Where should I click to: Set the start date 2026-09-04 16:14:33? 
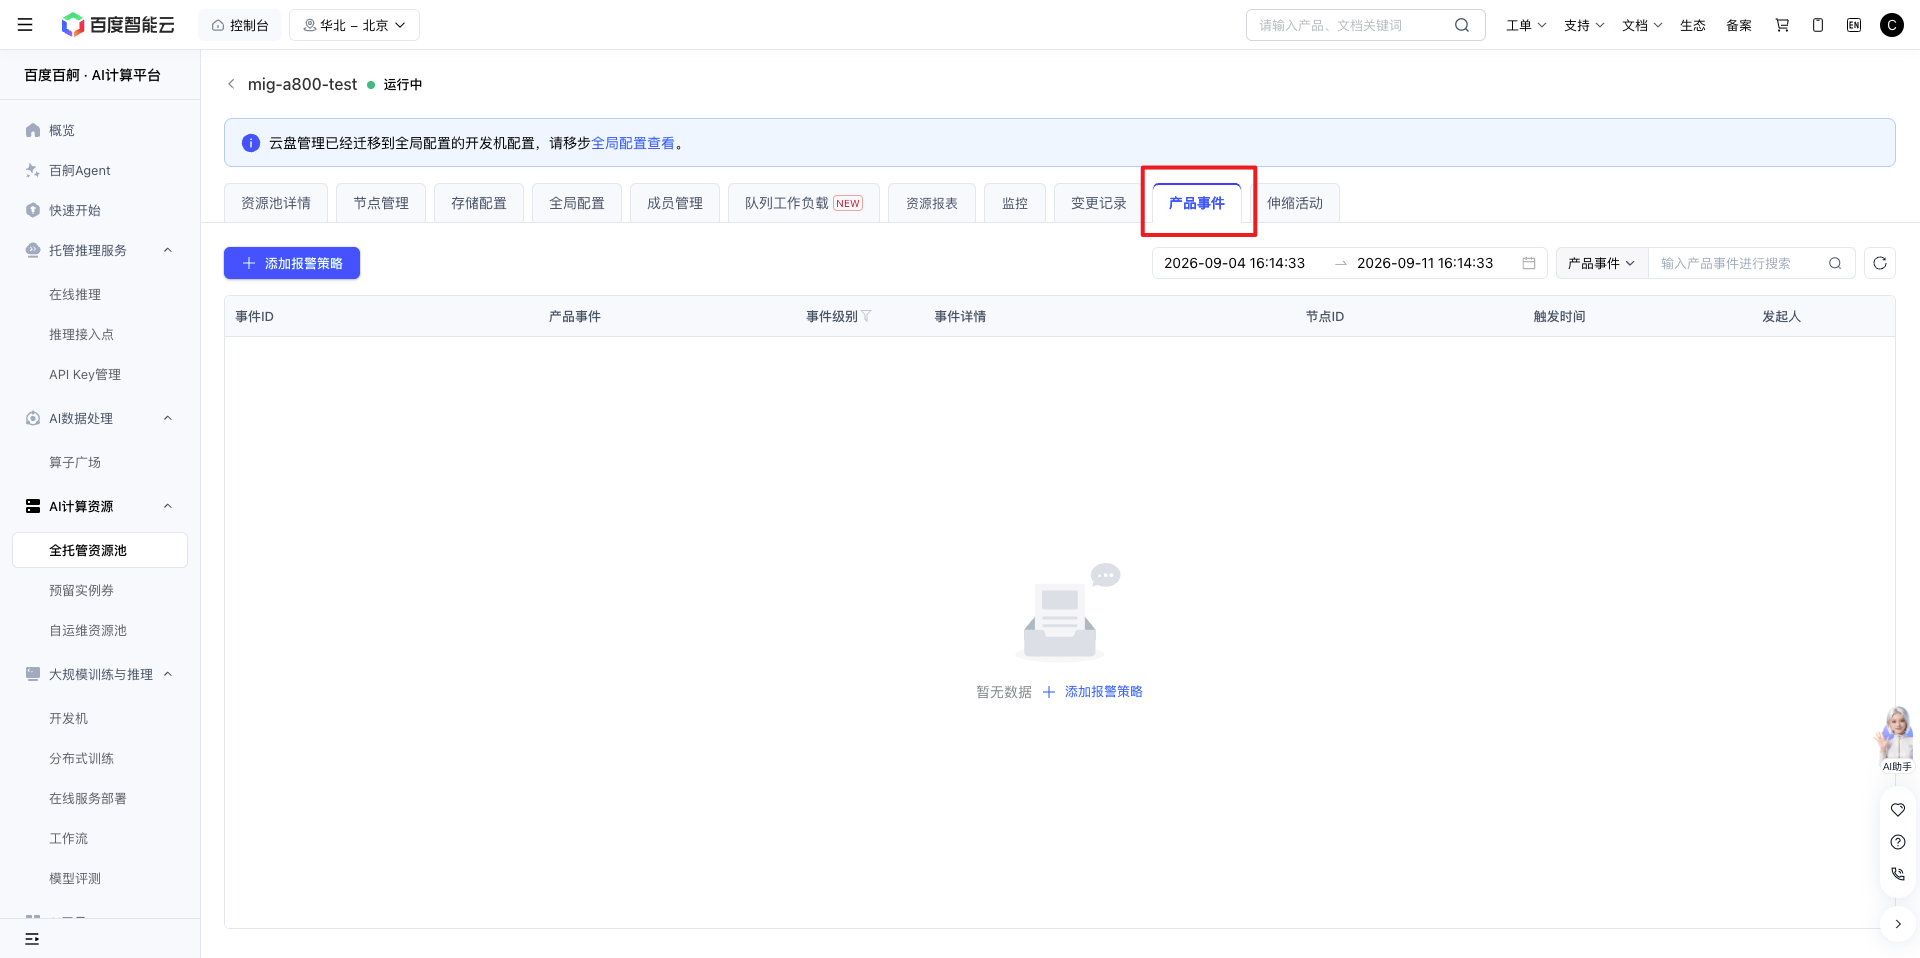1234,263
